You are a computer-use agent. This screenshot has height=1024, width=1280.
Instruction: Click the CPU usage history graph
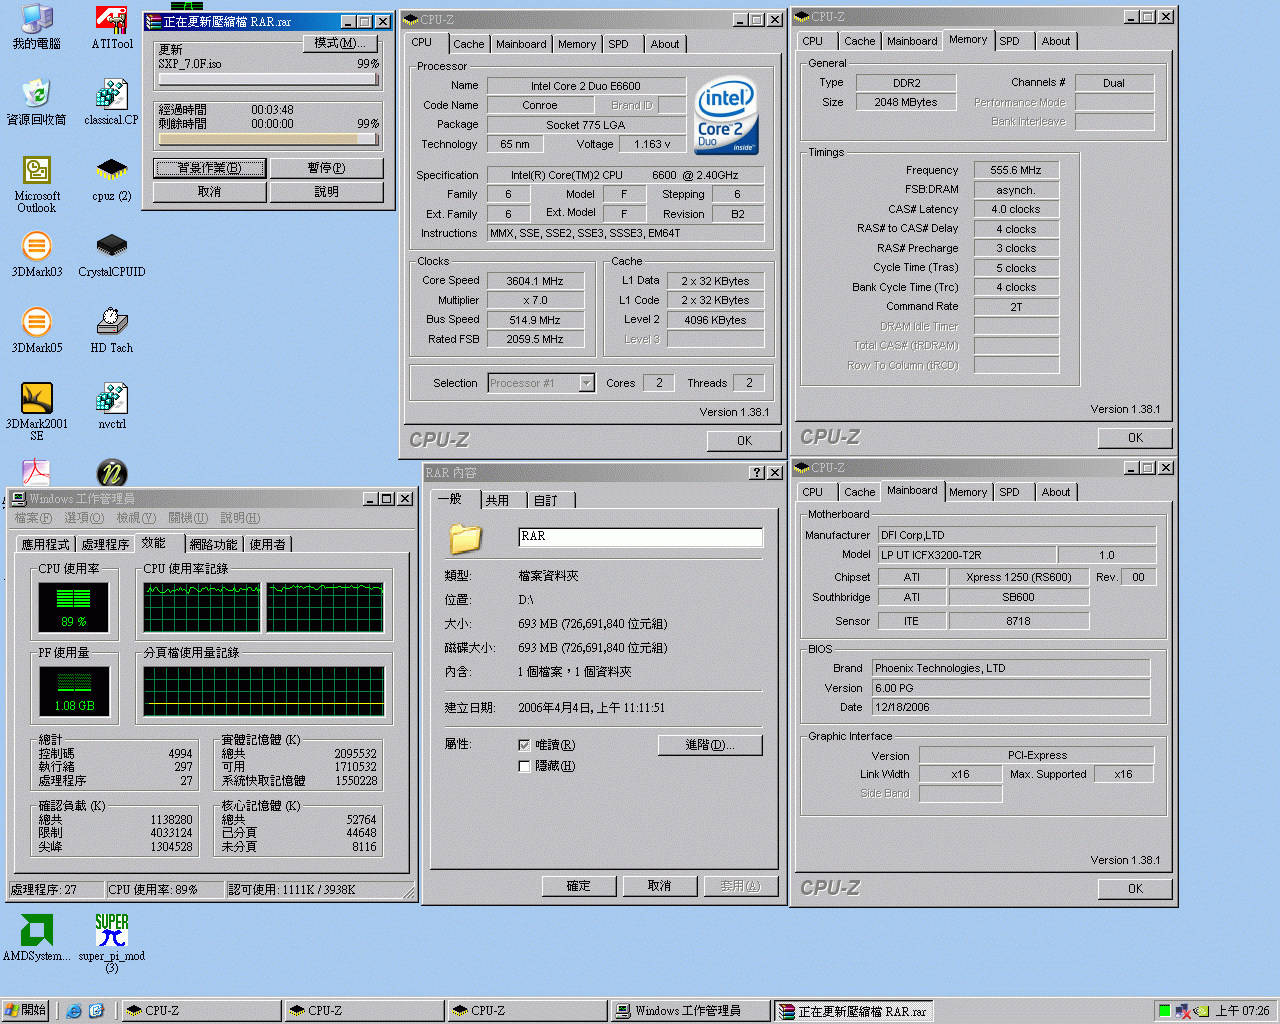pos(265,606)
